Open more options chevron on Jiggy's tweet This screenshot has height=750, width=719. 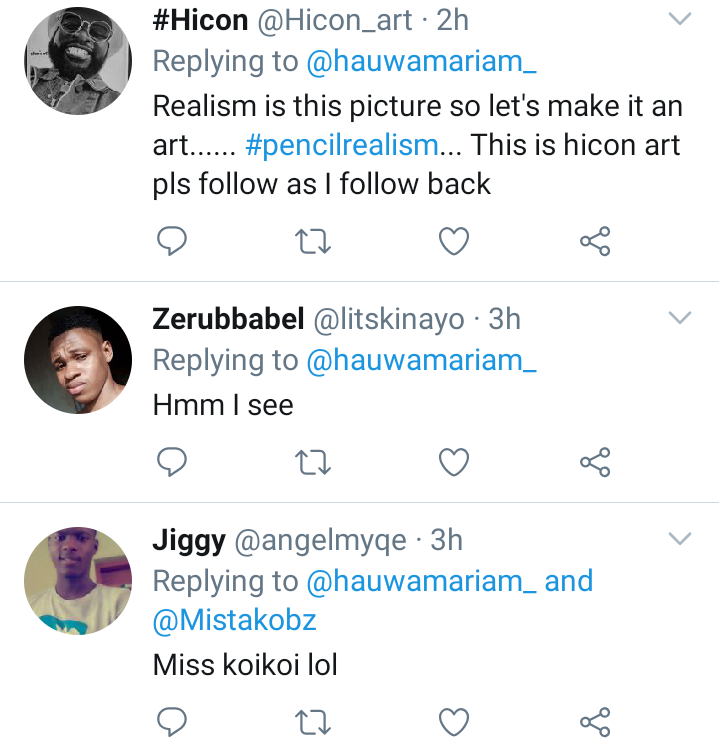pyautogui.click(x=680, y=540)
